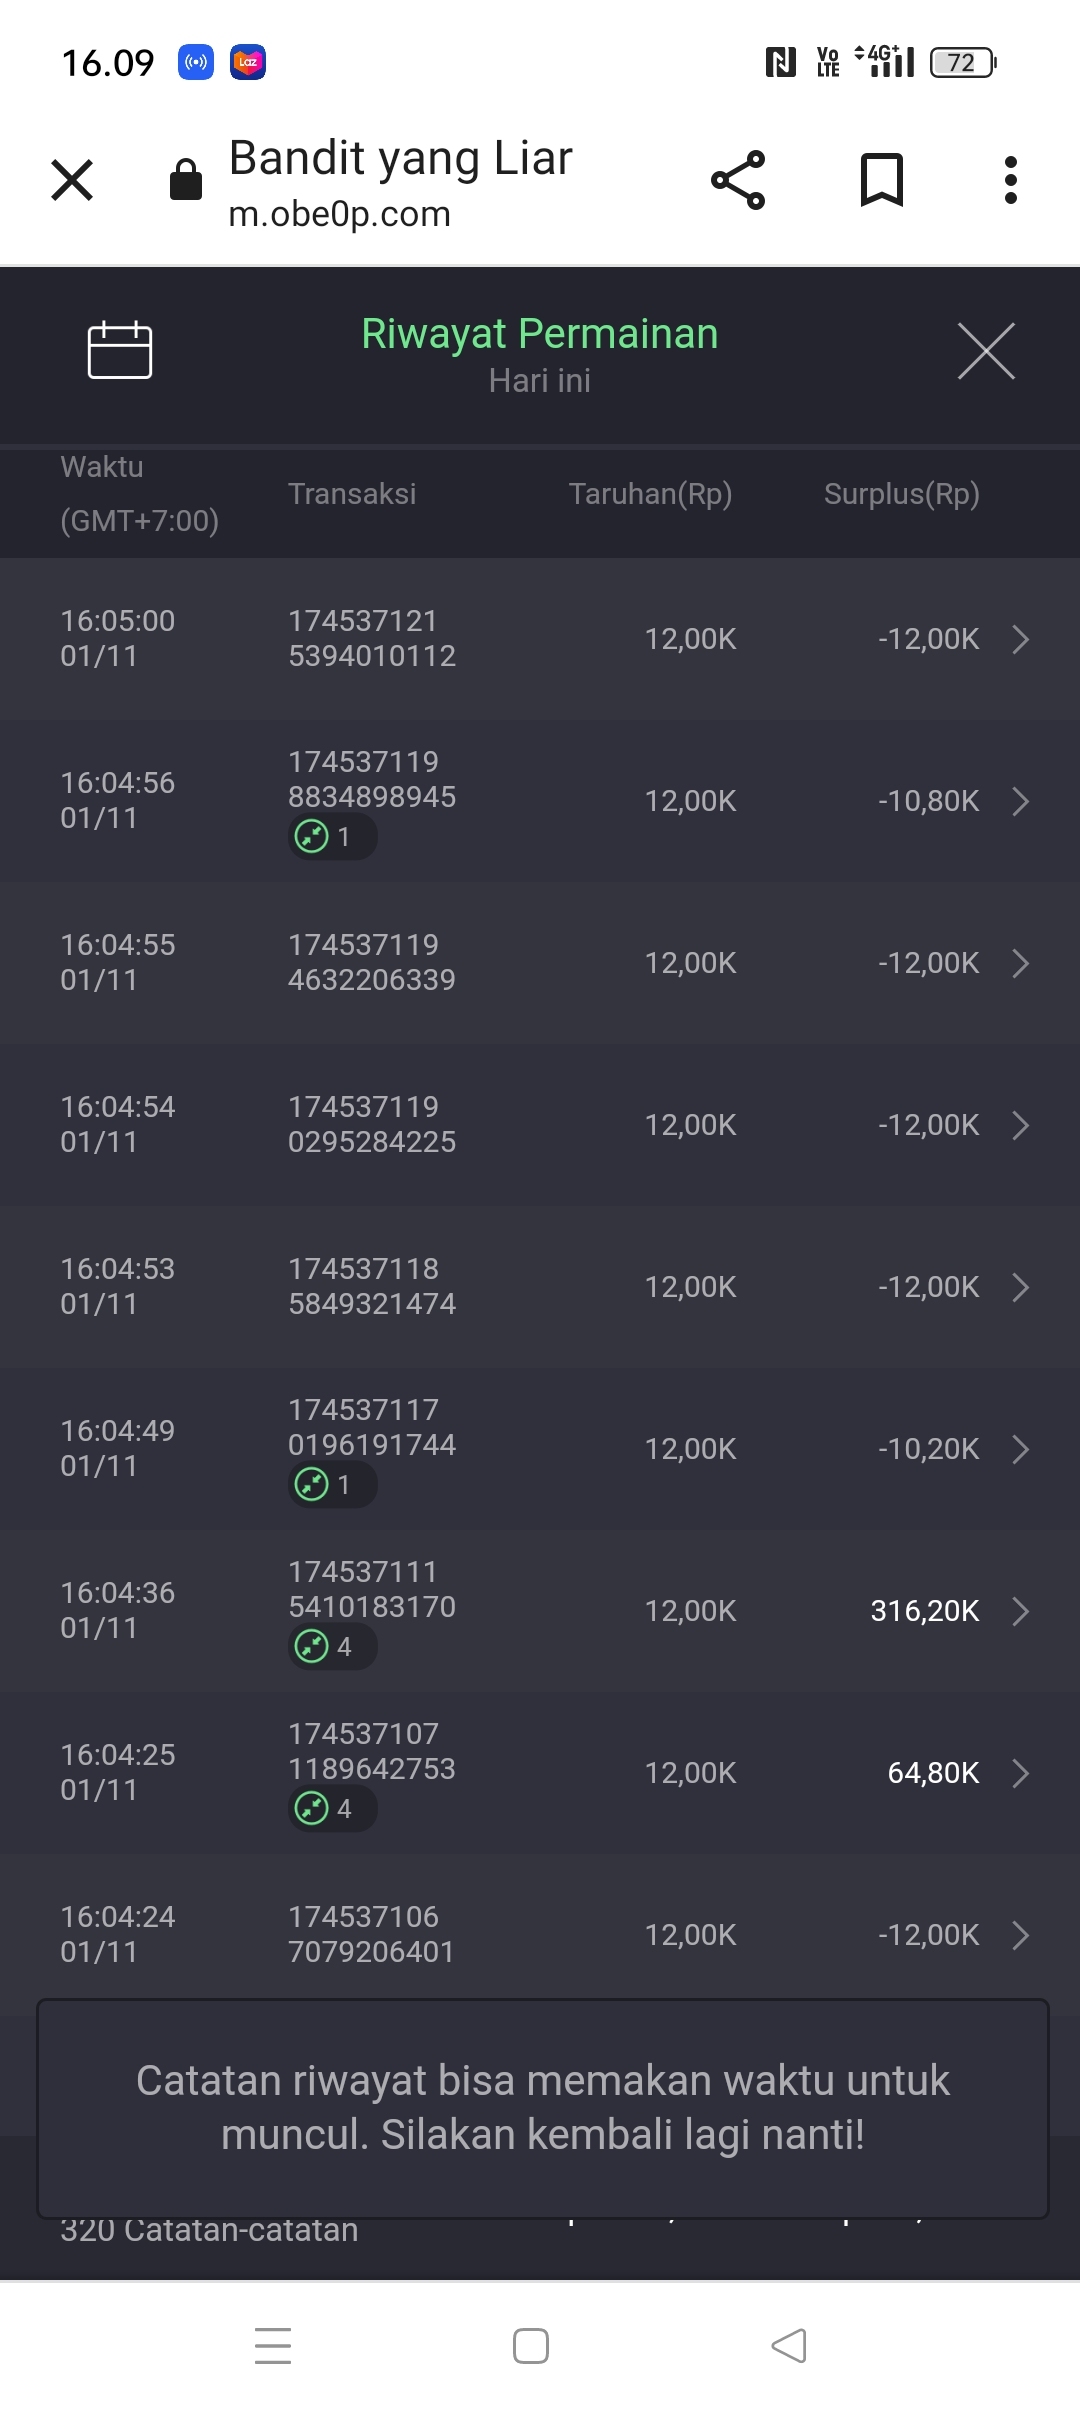1080x2412 pixels.
Task: Expand the 16:05:00 transaction details chevron
Action: tap(1020, 639)
